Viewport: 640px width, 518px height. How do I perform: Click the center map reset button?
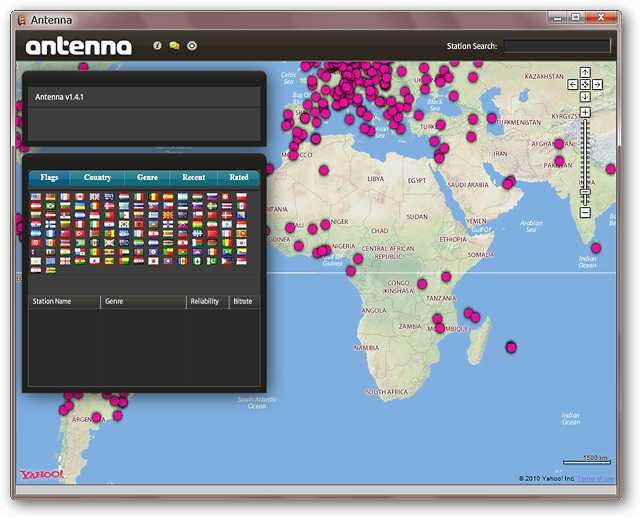pyautogui.click(x=585, y=85)
